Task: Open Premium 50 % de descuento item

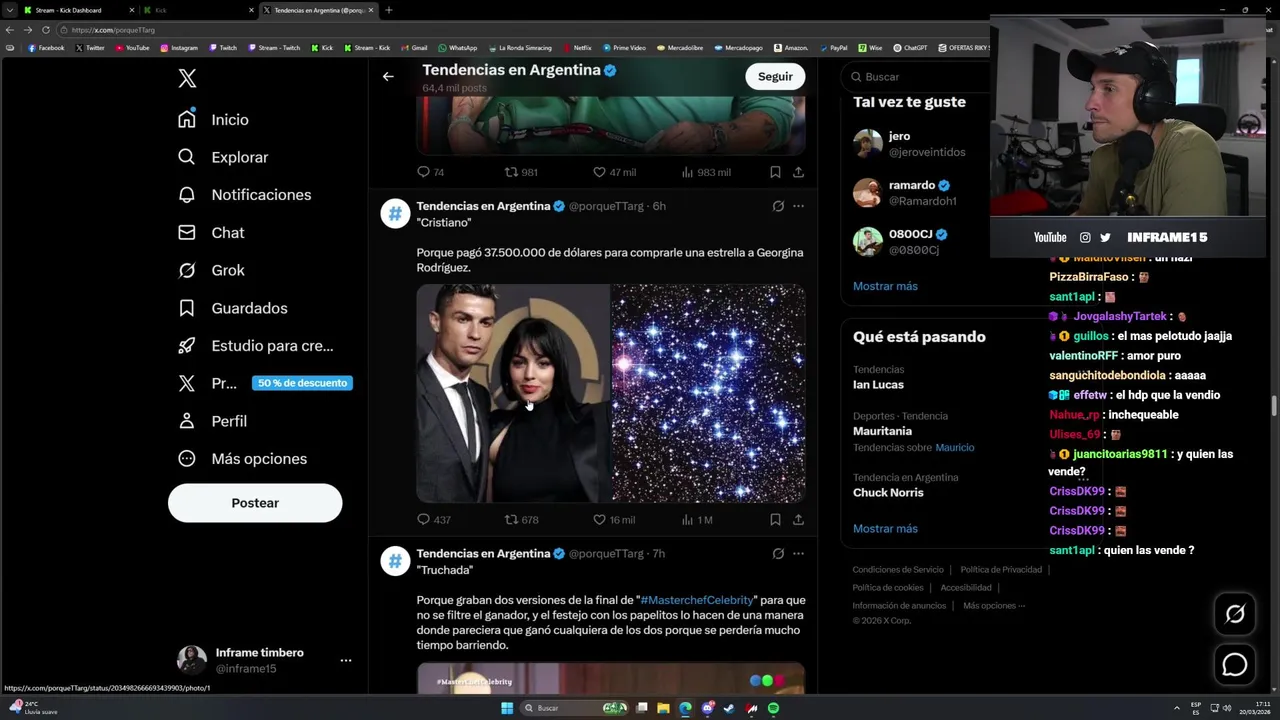Action: [264, 383]
